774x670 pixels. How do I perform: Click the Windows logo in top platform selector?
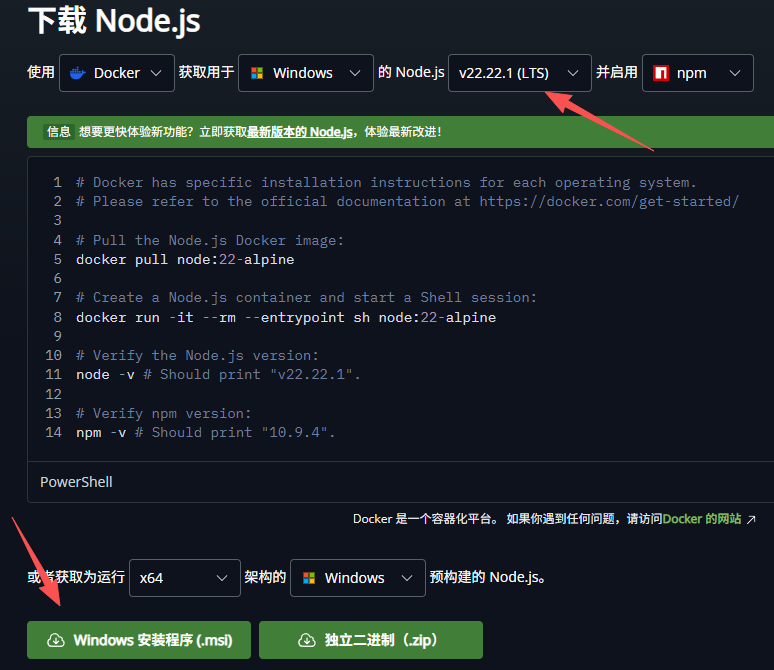point(257,73)
